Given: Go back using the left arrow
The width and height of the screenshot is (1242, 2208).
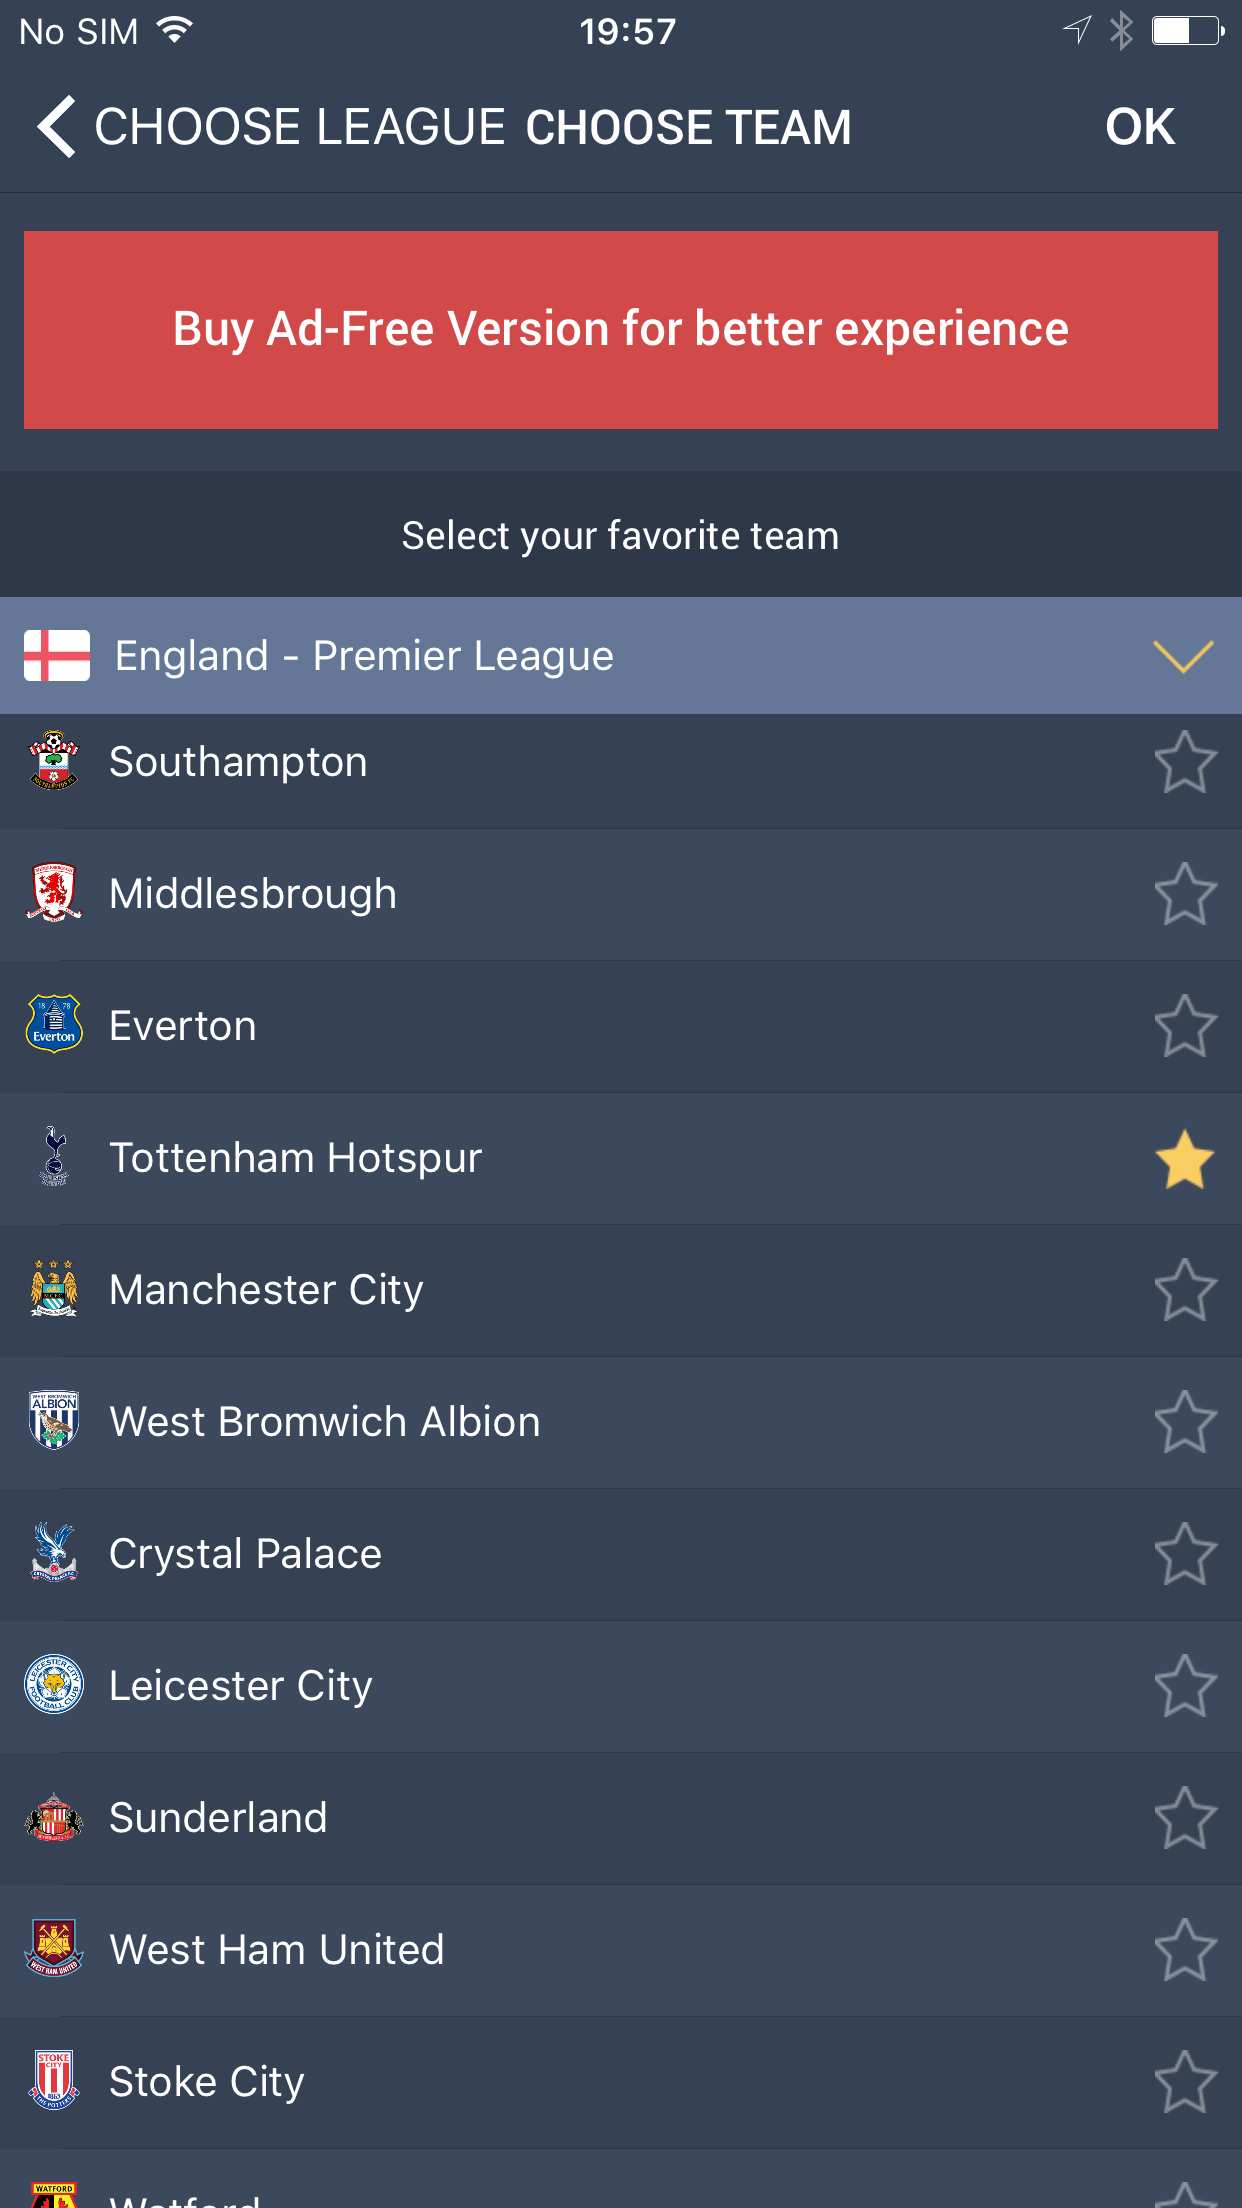Looking at the screenshot, I should click(x=56, y=127).
